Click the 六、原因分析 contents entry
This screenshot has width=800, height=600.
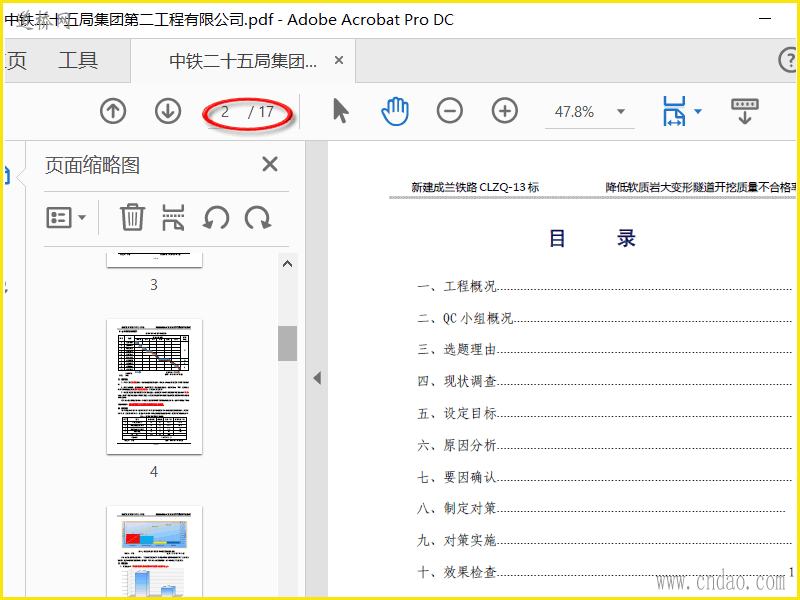604,445
